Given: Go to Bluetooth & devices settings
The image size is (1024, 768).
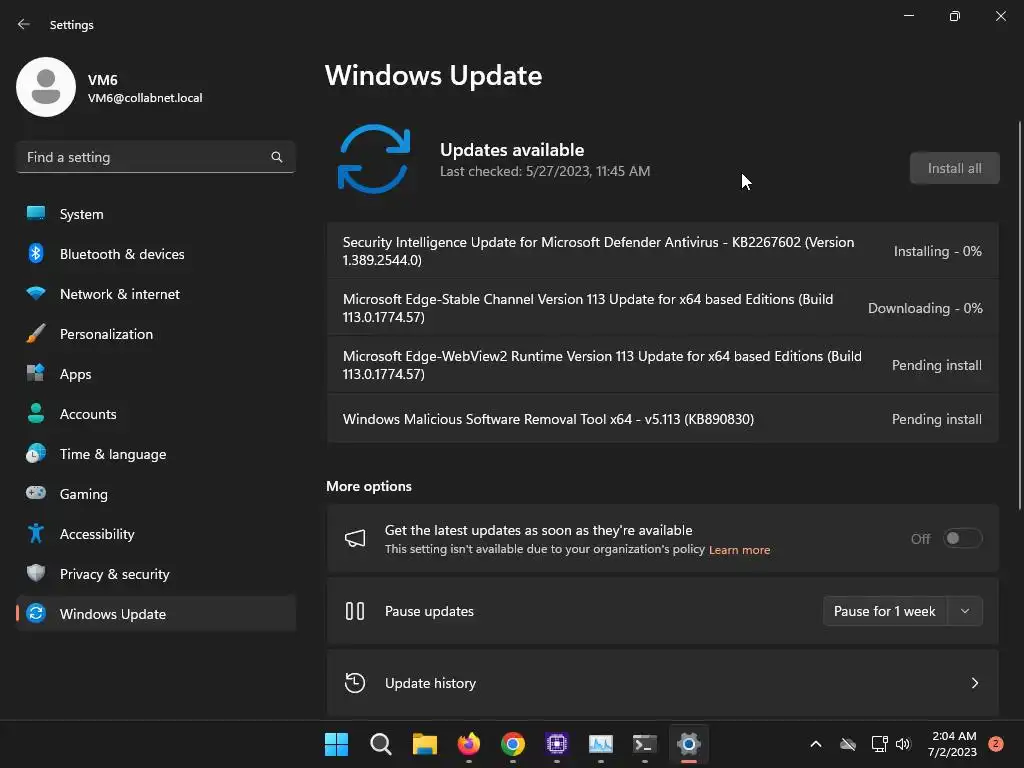Looking at the screenshot, I should (155, 254).
